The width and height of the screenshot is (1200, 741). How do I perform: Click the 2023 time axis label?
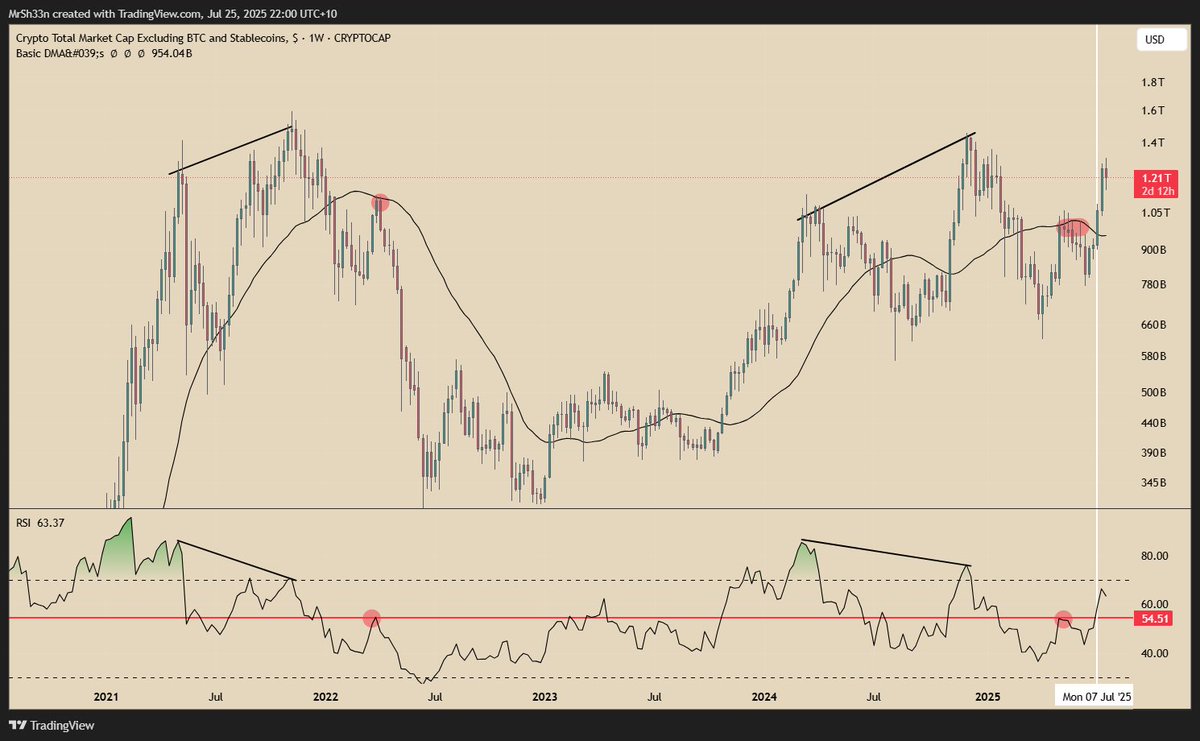545,696
